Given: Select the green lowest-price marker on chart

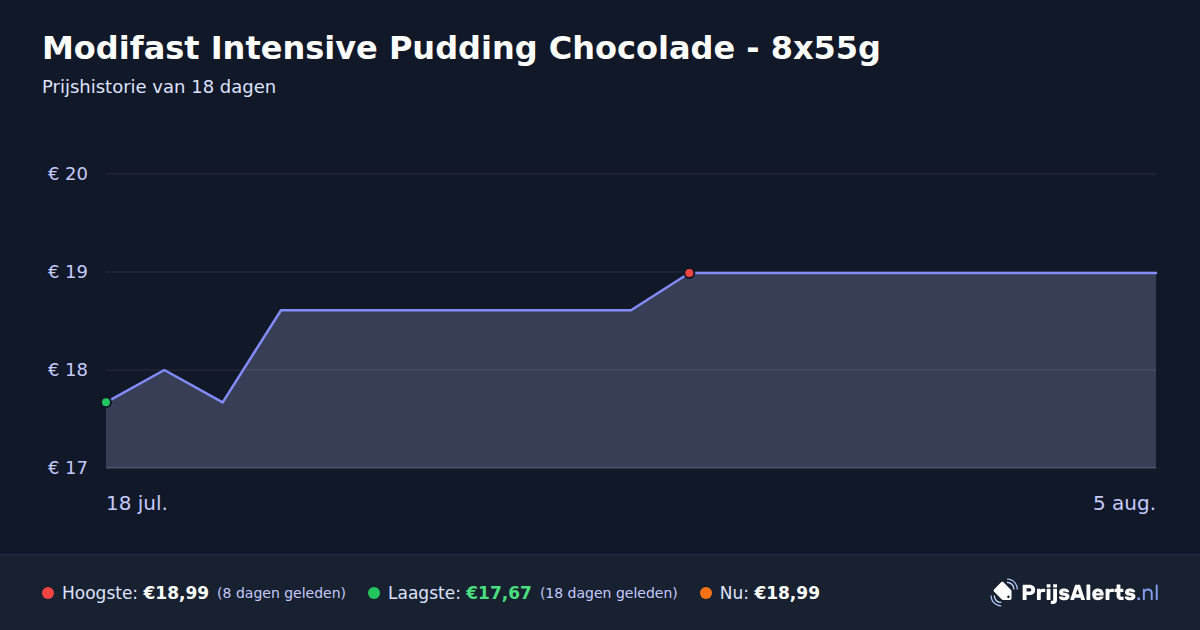Looking at the screenshot, I should (x=106, y=402).
